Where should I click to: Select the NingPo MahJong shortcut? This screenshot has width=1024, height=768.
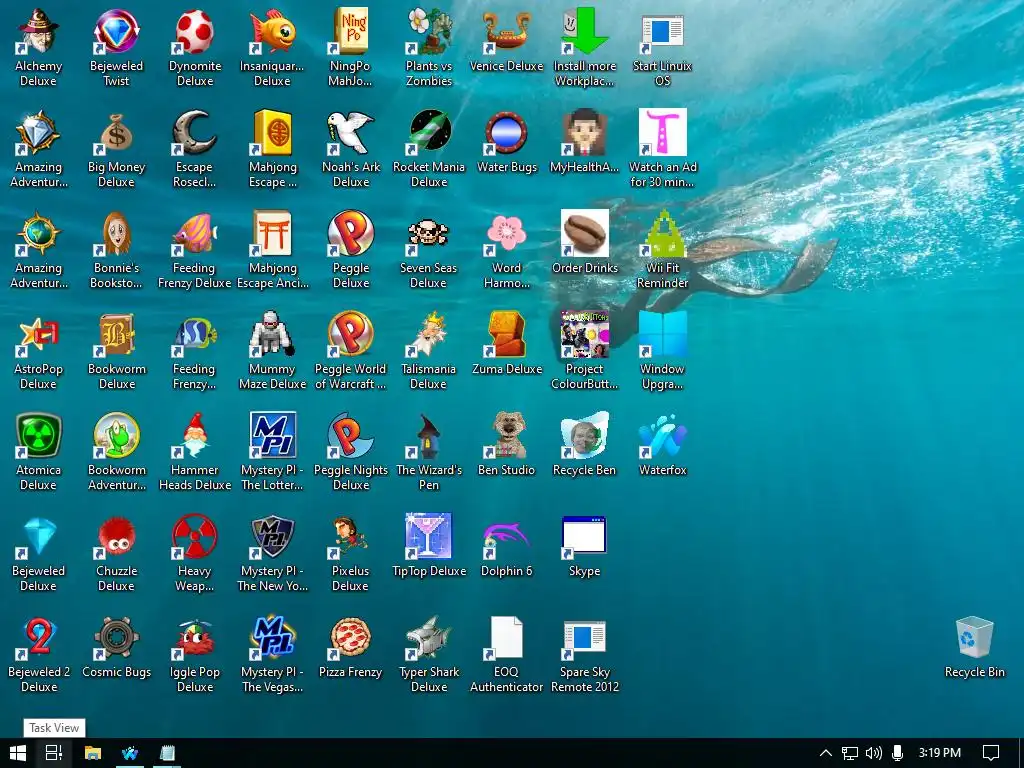coord(351,31)
